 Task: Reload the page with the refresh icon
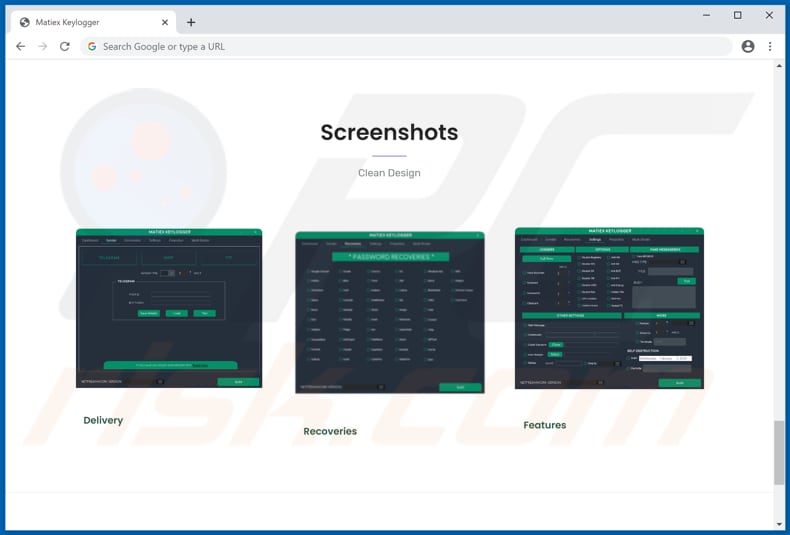tap(64, 46)
